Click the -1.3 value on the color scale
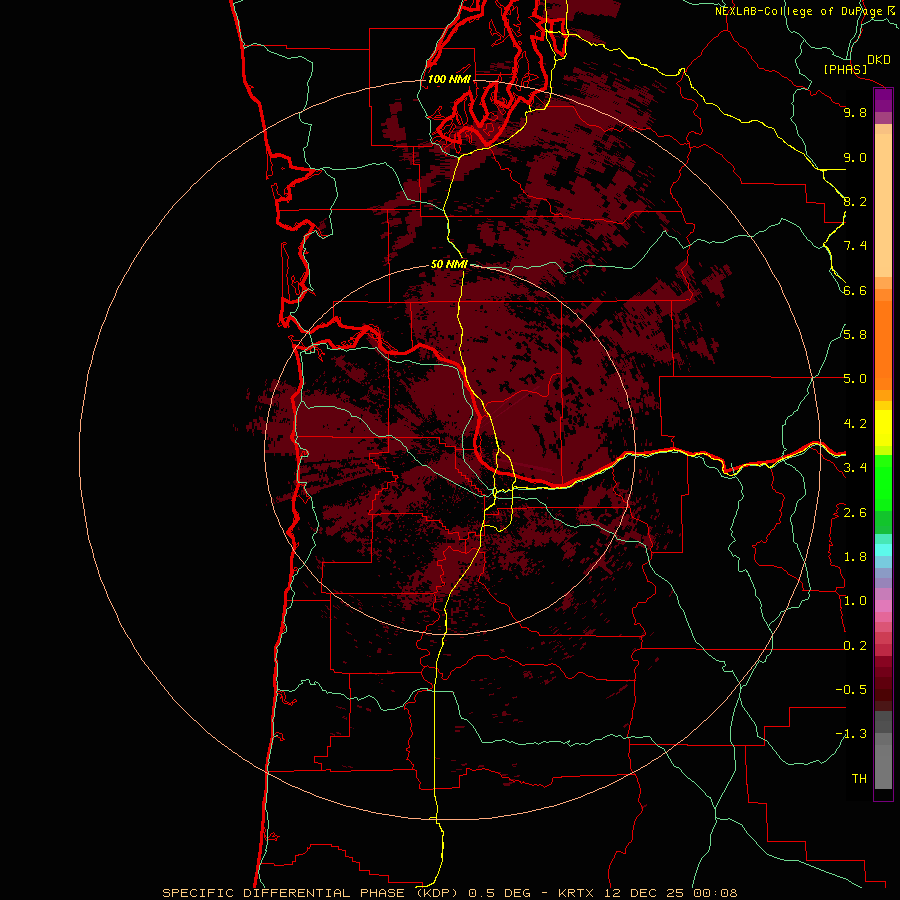The image size is (900, 900). [851, 734]
